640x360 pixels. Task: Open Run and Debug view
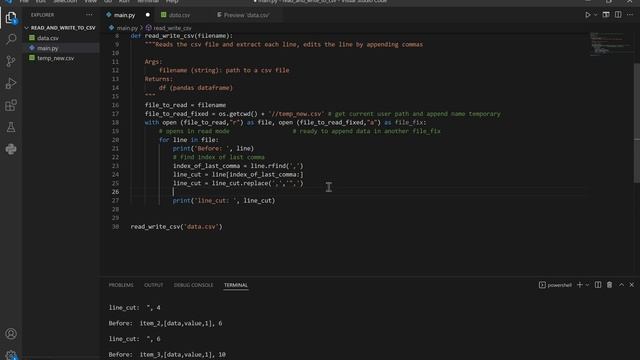click(x=11, y=83)
